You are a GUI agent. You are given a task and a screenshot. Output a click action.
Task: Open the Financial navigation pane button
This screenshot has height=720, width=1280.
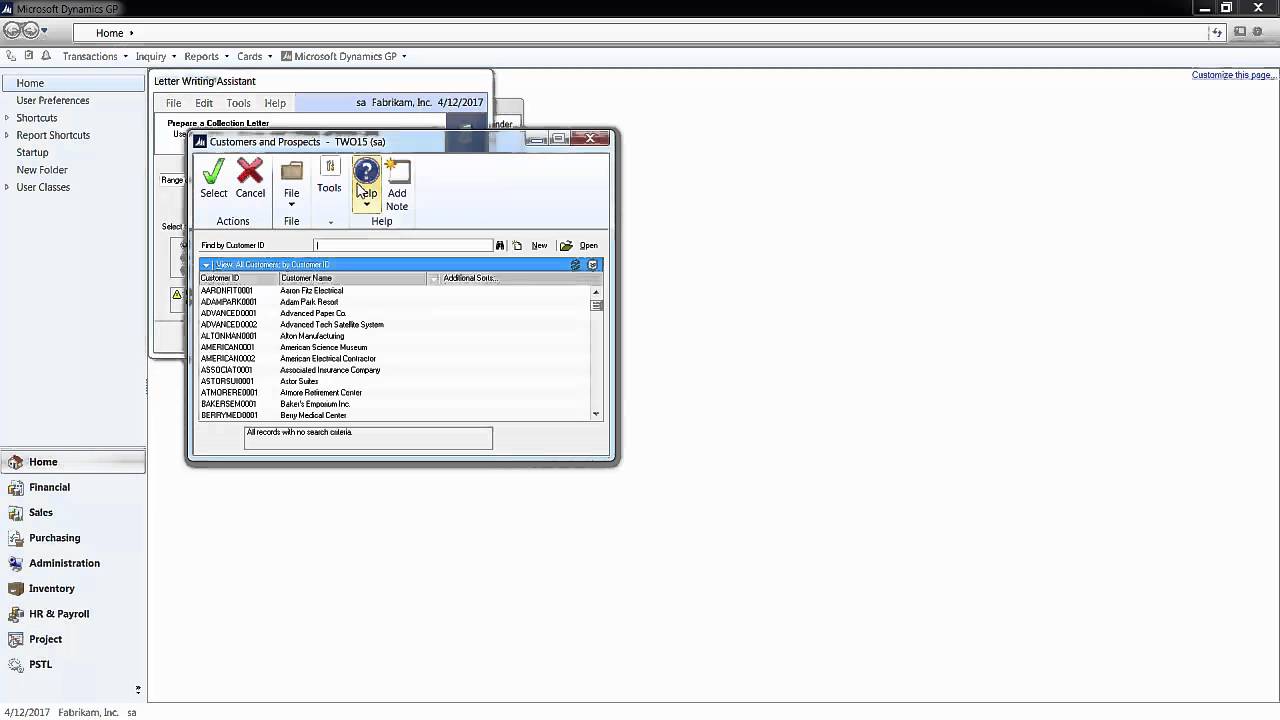tap(73, 487)
